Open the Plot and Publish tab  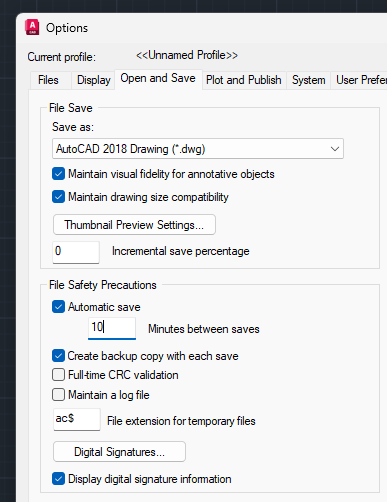click(244, 80)
